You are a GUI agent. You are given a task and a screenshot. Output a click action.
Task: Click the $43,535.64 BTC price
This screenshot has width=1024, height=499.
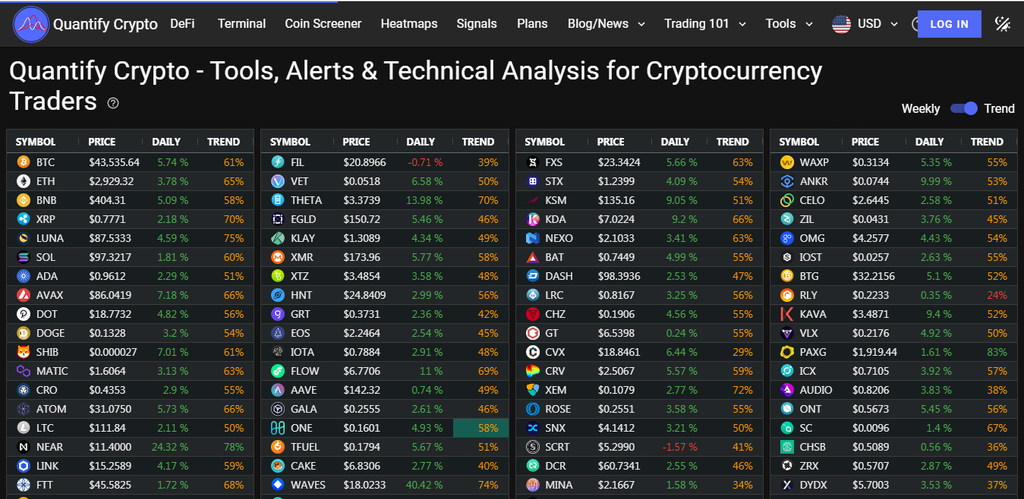coord(114,162)
